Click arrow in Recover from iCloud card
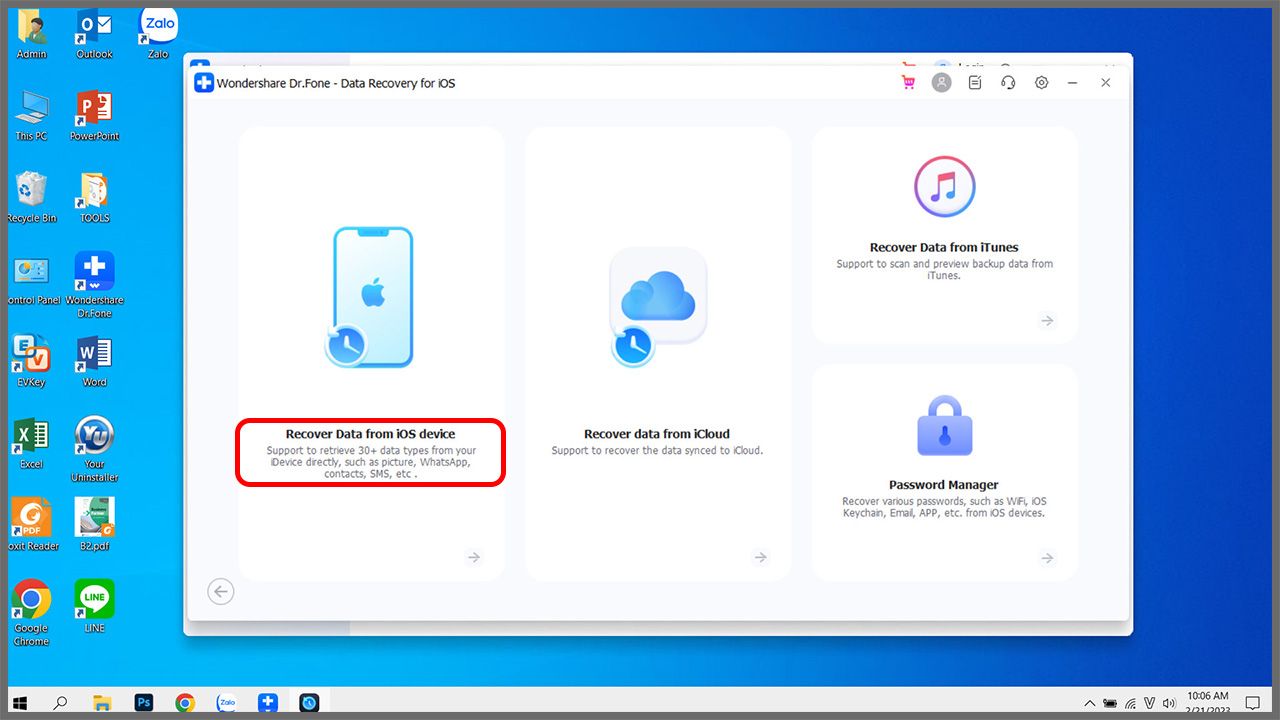Screen dimensions: 1280x720 coord(761,558)
